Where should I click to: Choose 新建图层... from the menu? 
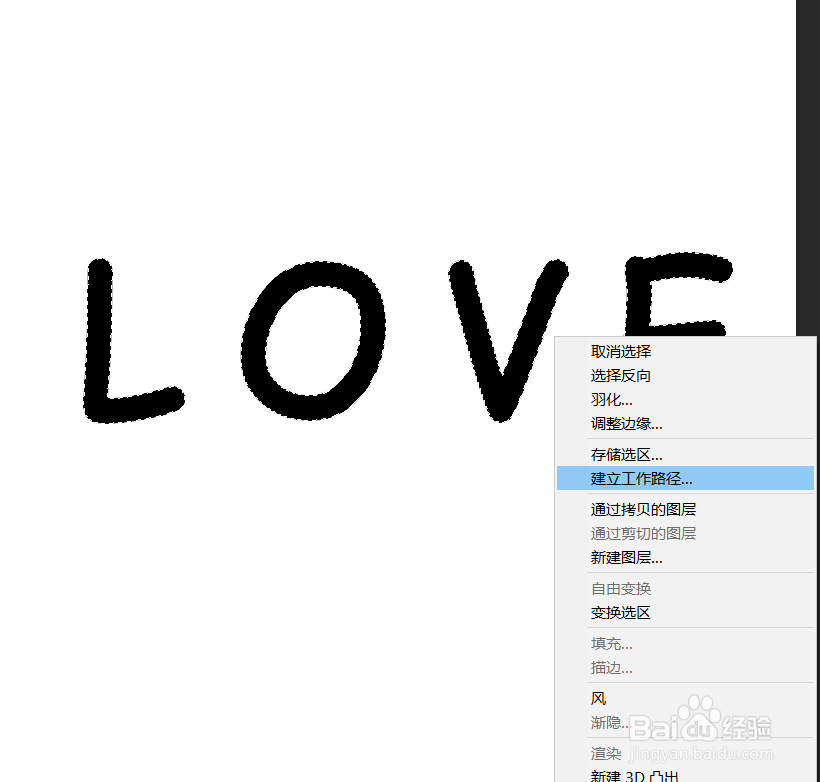point(685,558)
